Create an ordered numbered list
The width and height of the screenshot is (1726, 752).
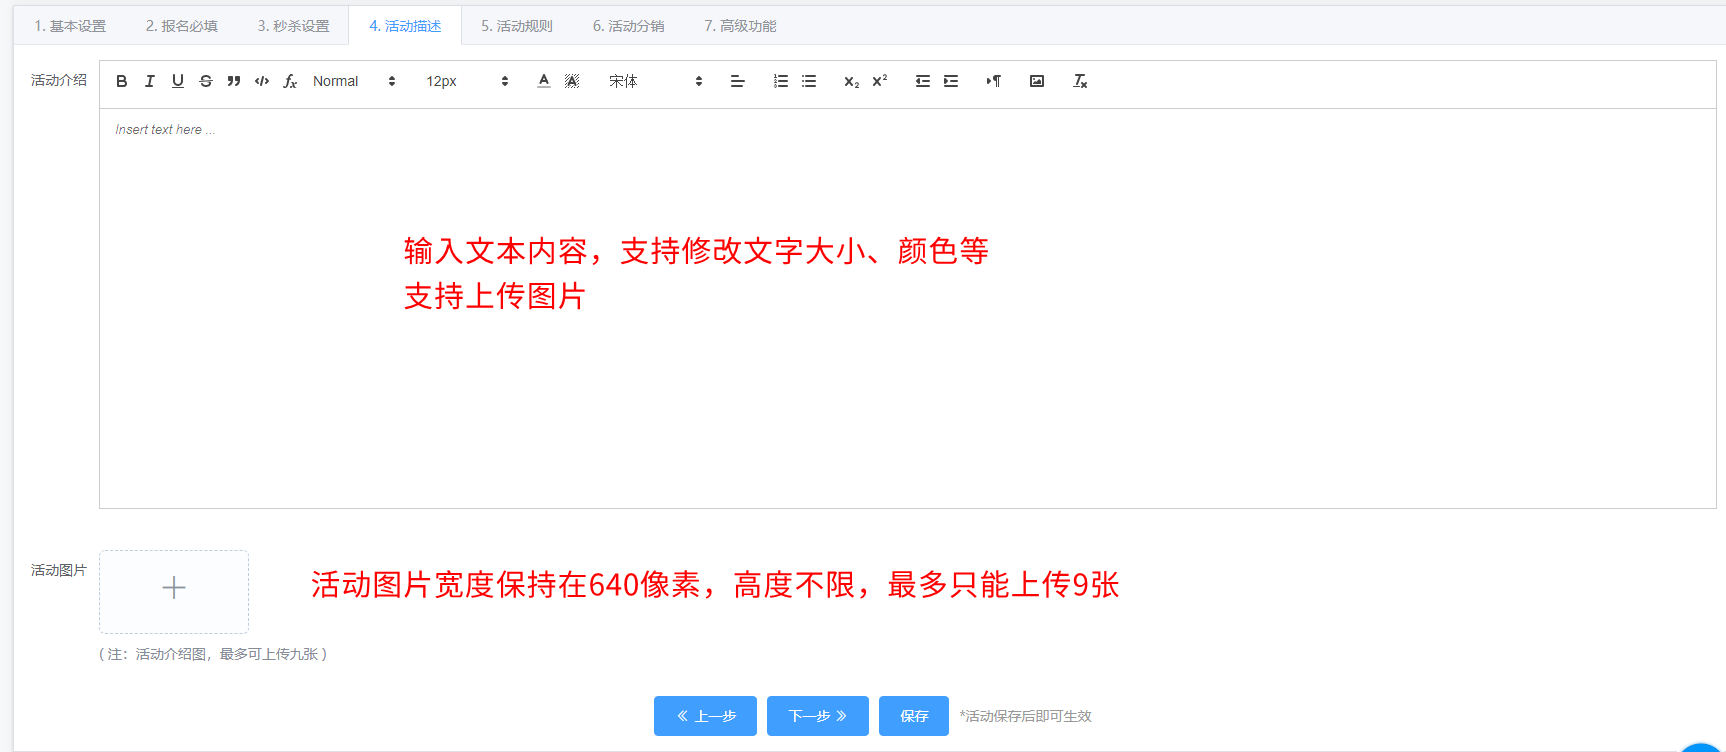[x=781, y=81]
